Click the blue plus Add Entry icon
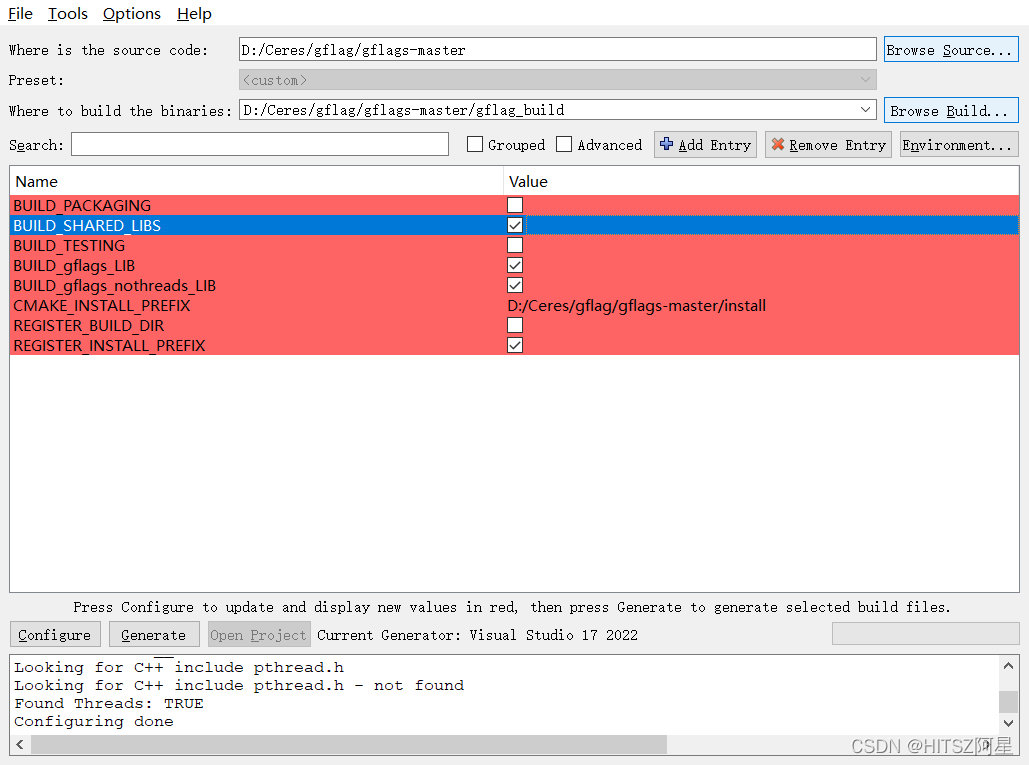 (x=667, y=144)
